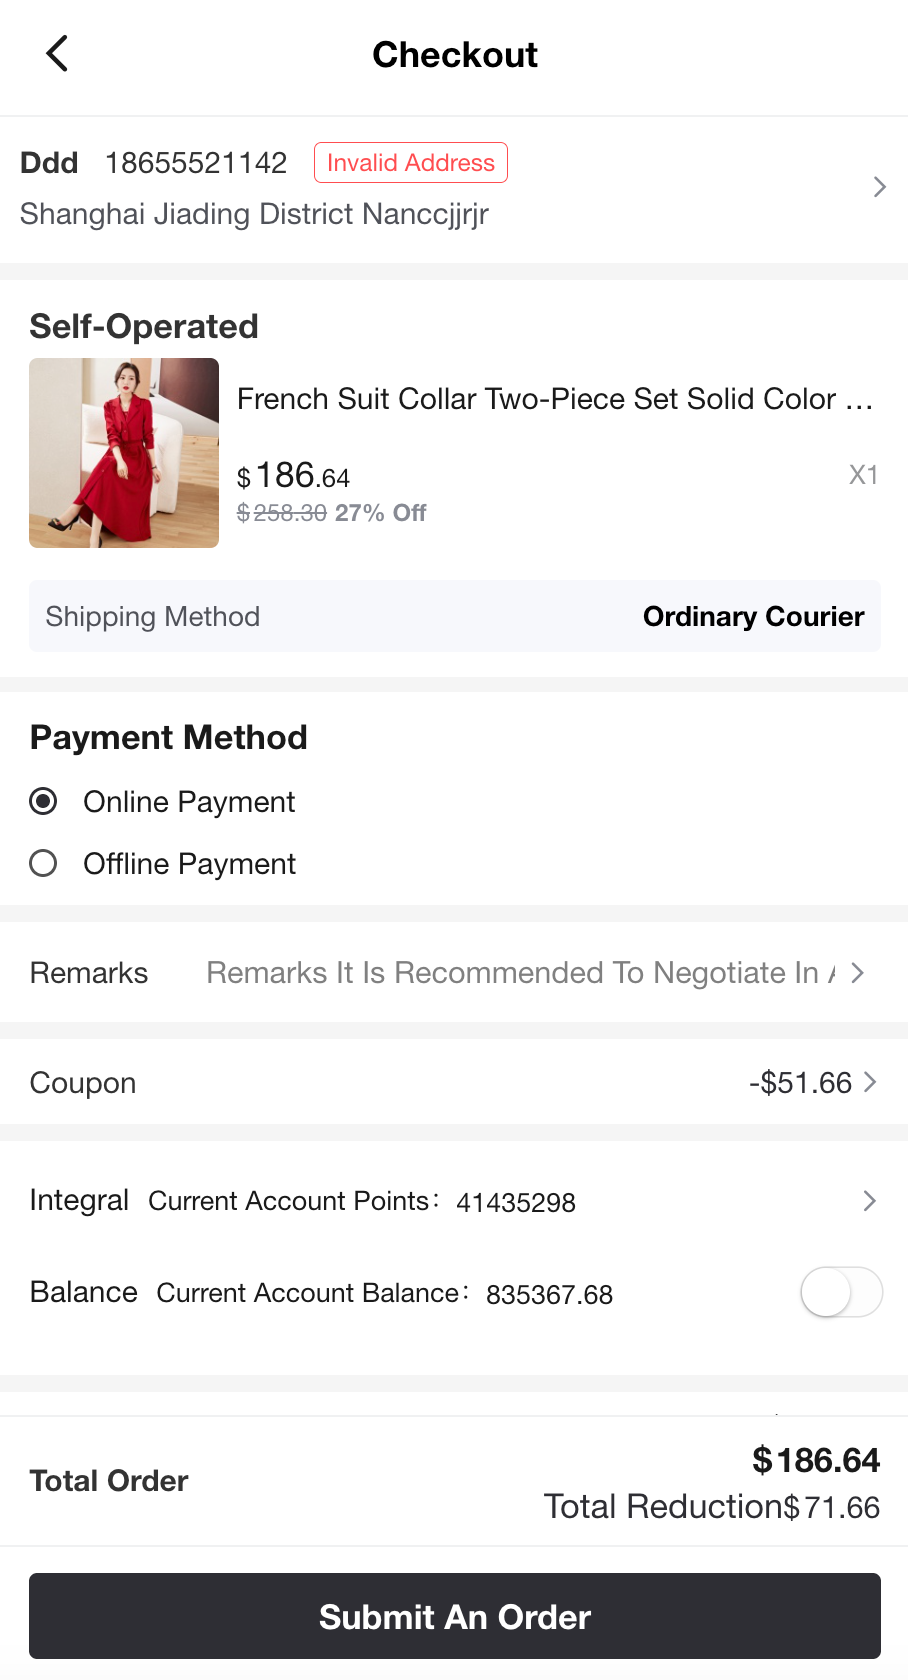Tap the Invalid Address red tag
The width and height of the screenshot is (908, 1680).
coord(410,163)
